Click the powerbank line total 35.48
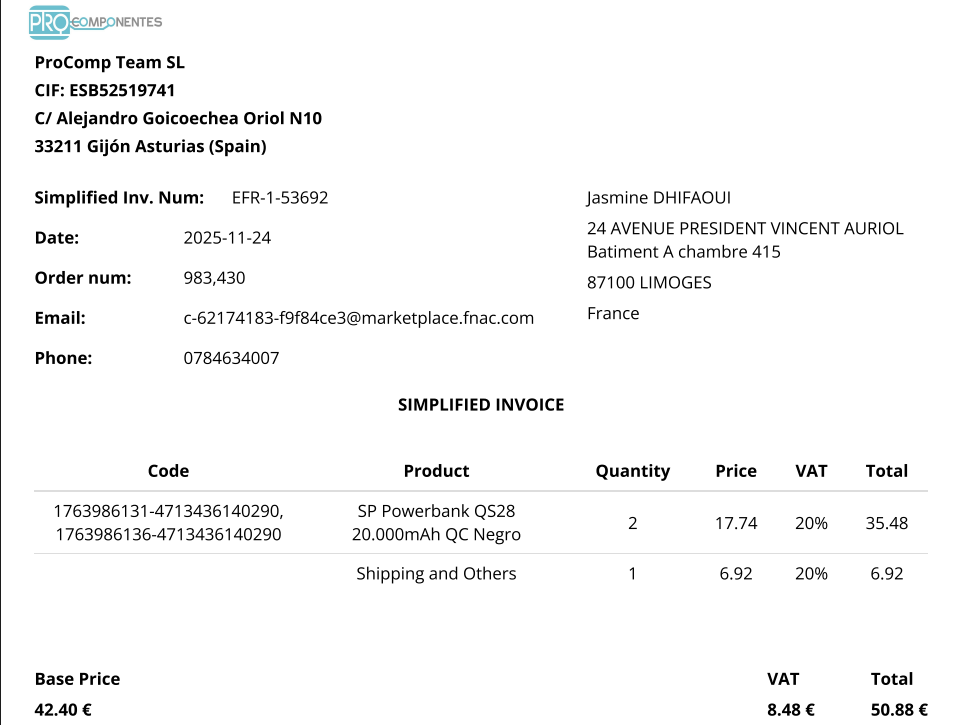The image size is (956, 725). point(886,523)
